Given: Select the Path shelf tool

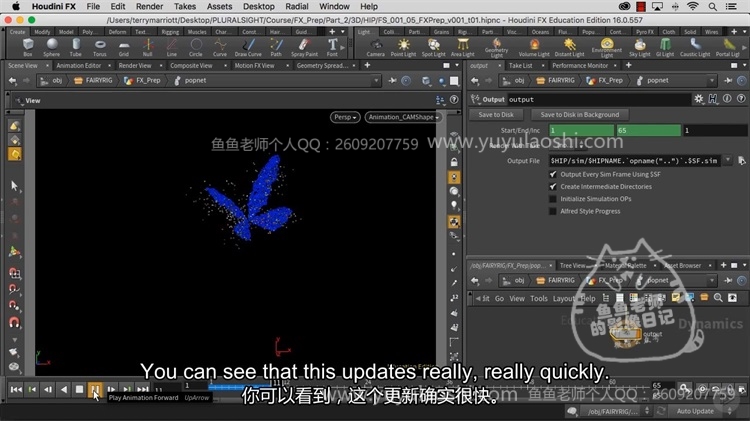Looking at the screenshot, I should (x=276, y=47).
